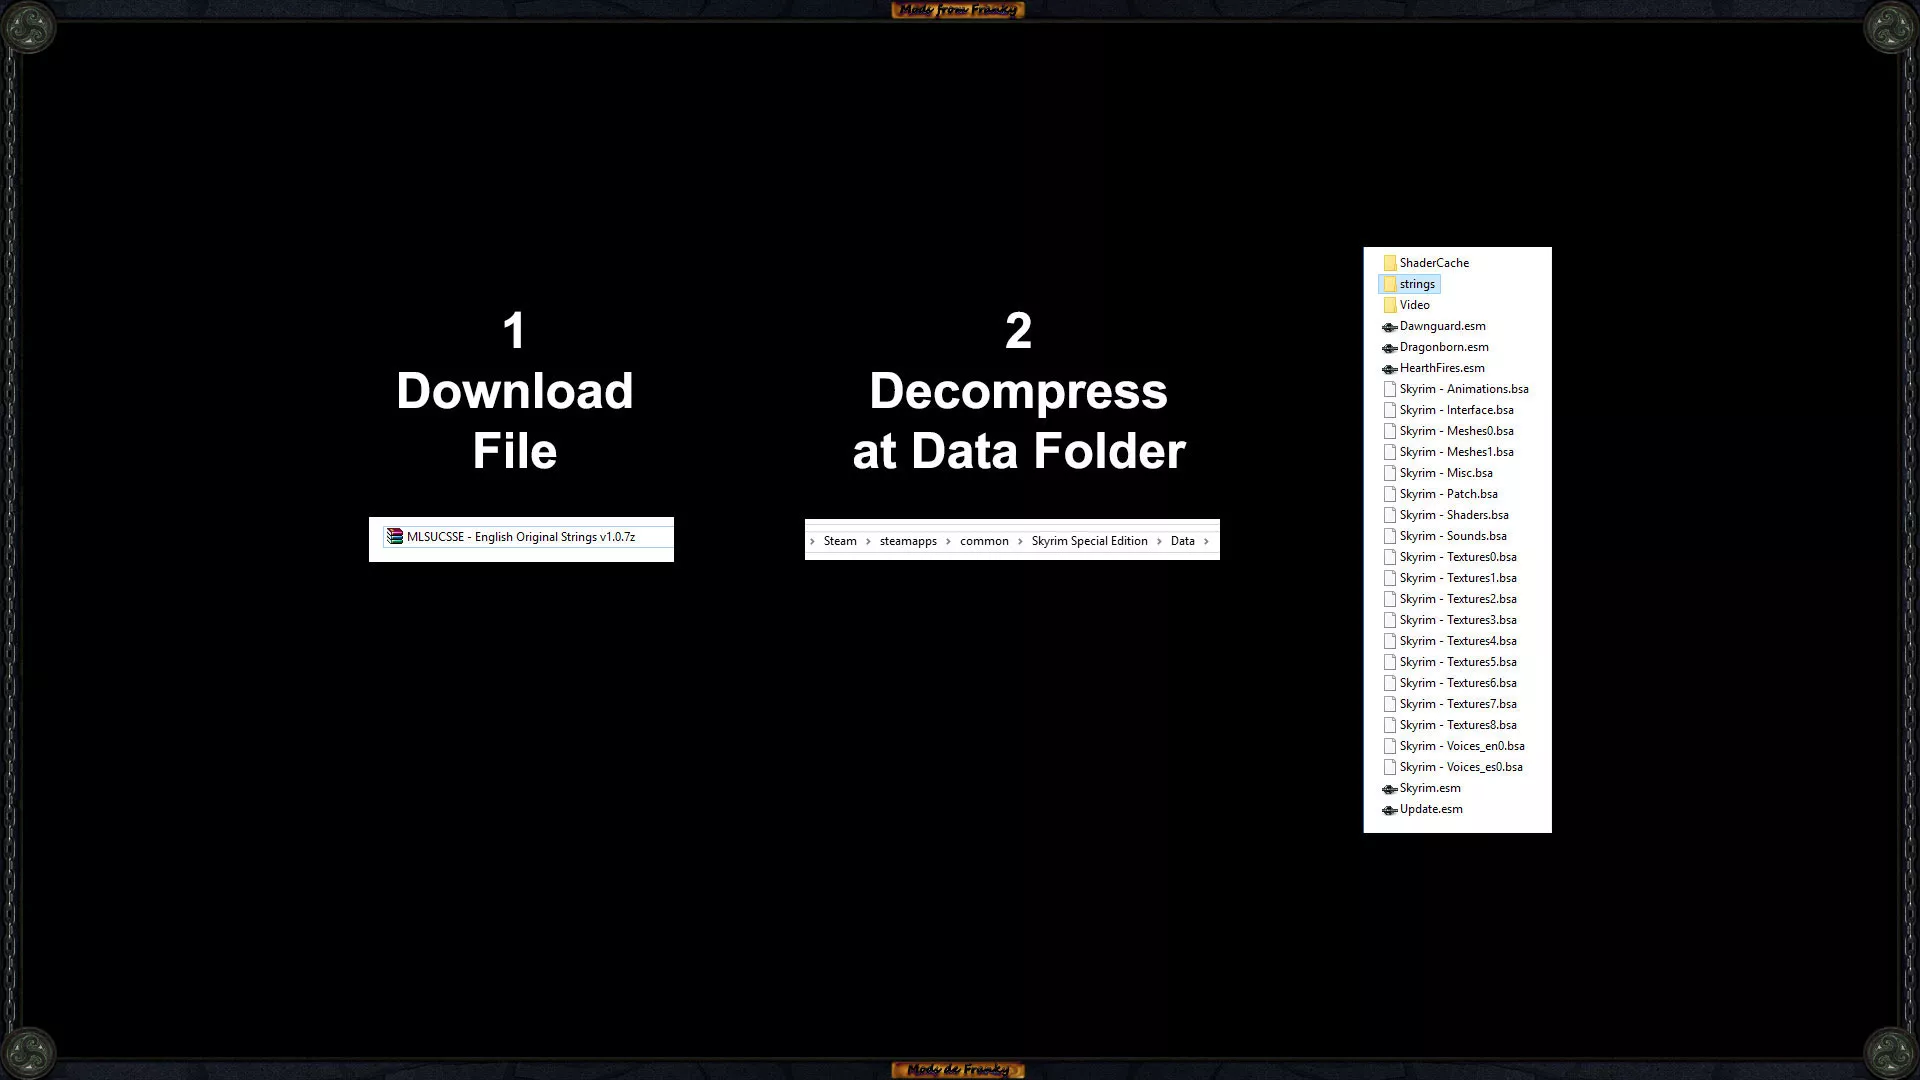
Task: Select Skyrim - Voices_en0.bsa file name
Action: (1462, 746)
